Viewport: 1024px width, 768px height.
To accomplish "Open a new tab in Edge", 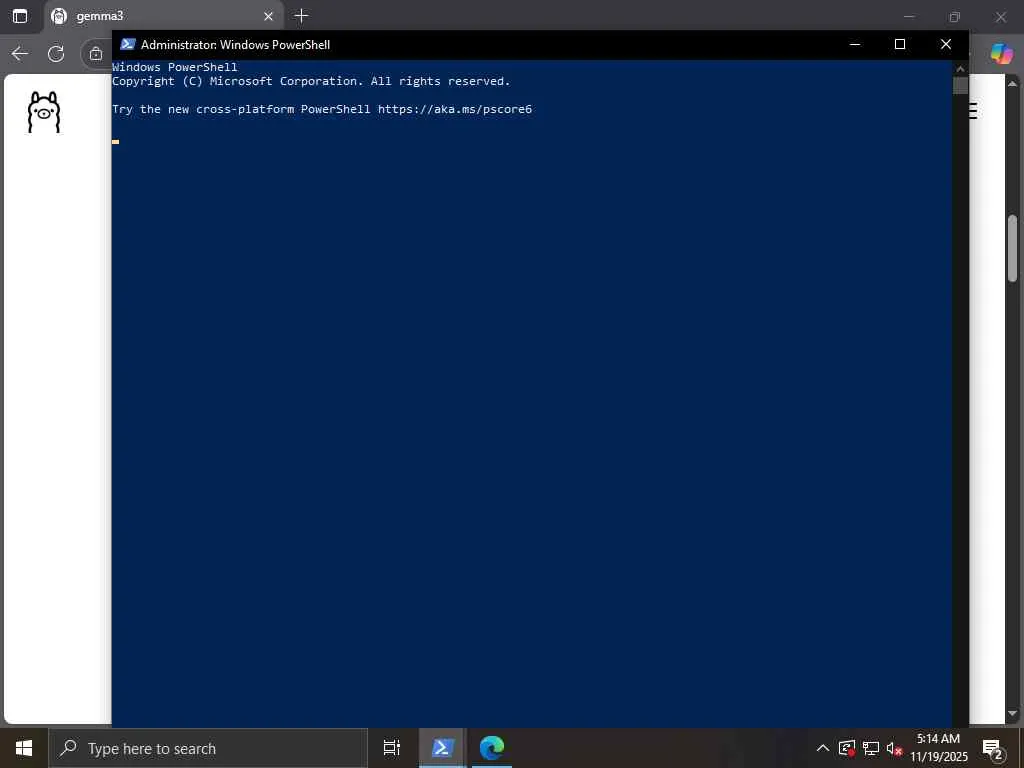I will tap(301, 16).
